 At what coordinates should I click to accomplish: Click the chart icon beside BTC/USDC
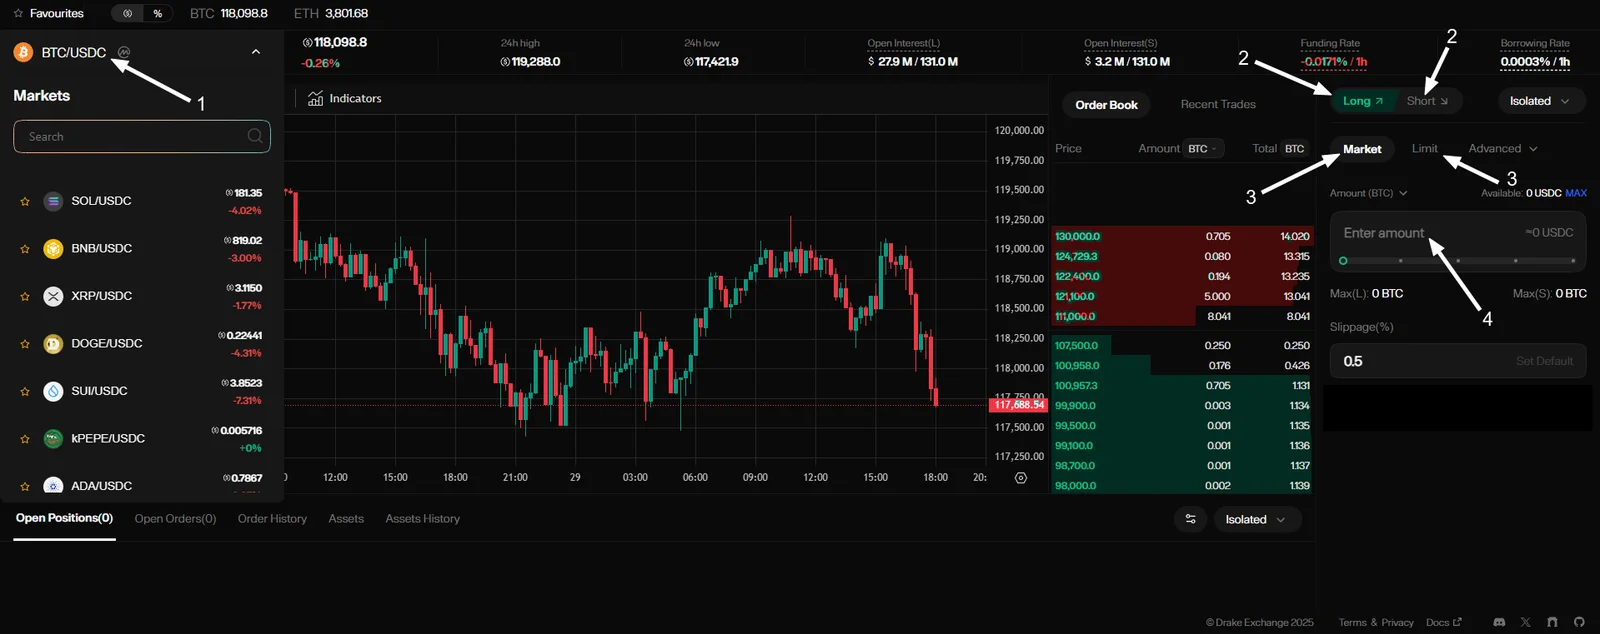coord(124,52)
